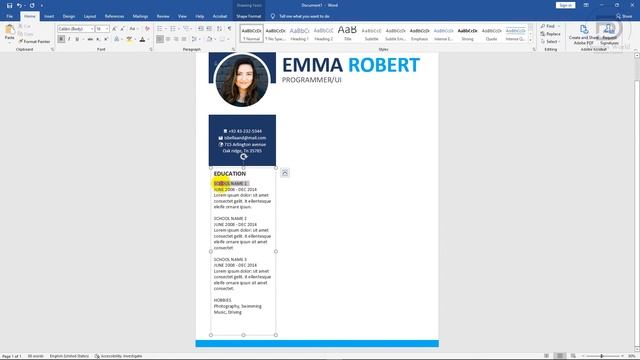Sort the selected paragraphs
The width and height of the screenshot is (640, 360).
pos(220,29)
